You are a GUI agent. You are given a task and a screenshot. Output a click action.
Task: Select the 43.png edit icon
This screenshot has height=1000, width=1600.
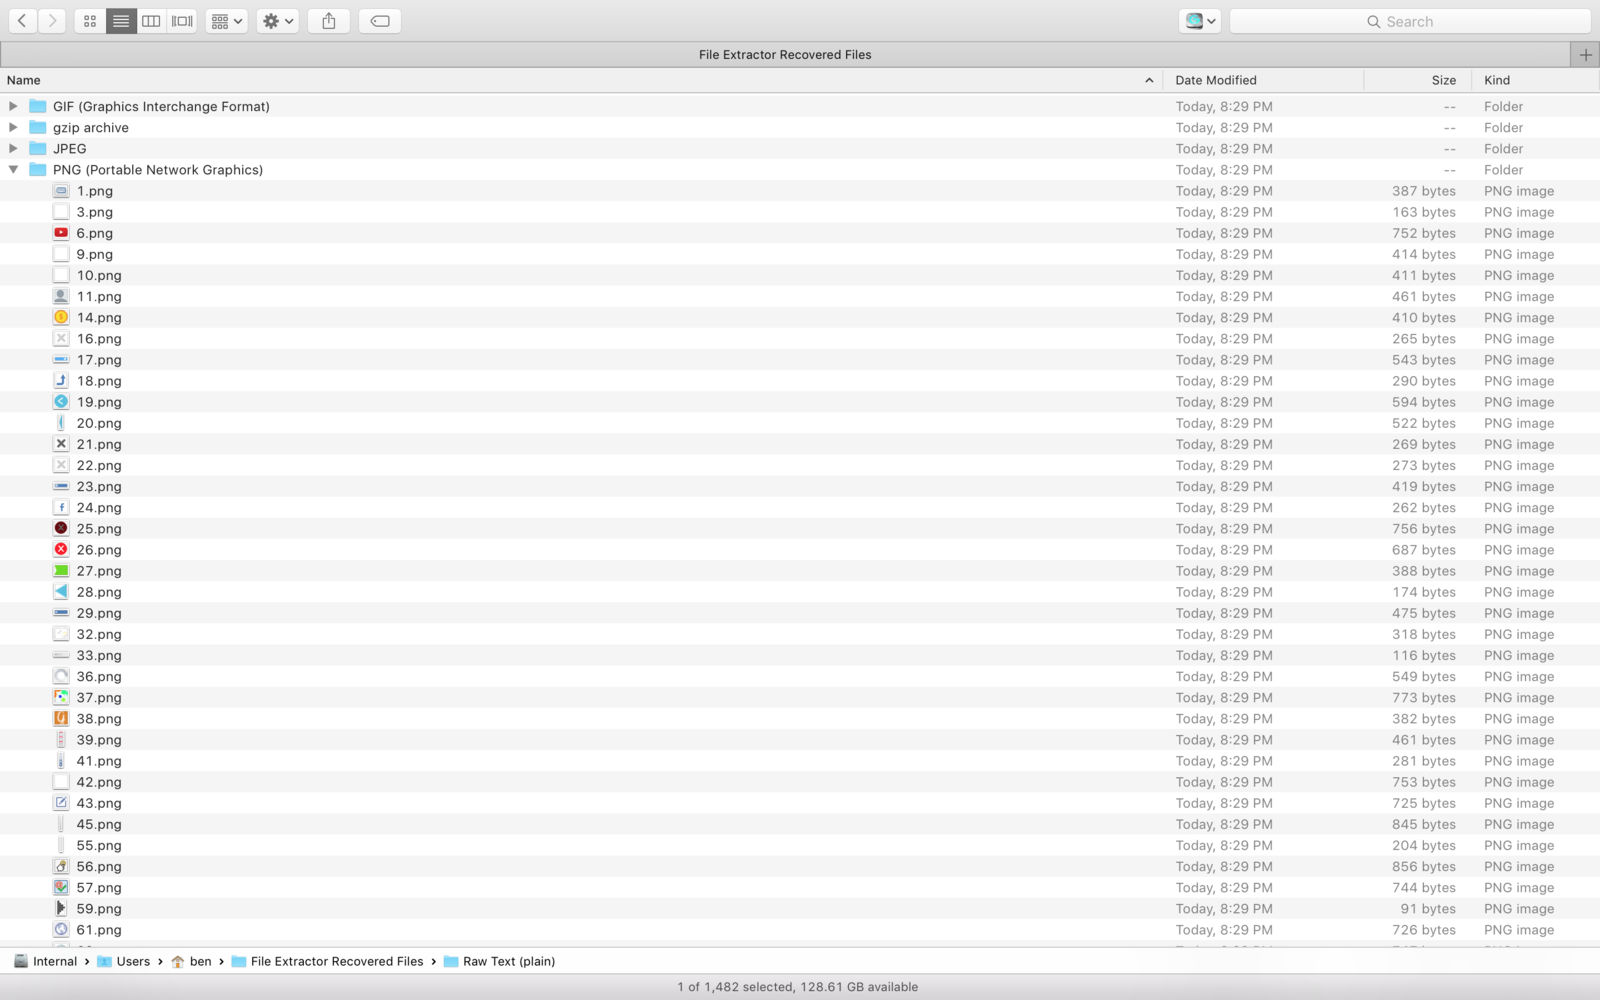61,803
